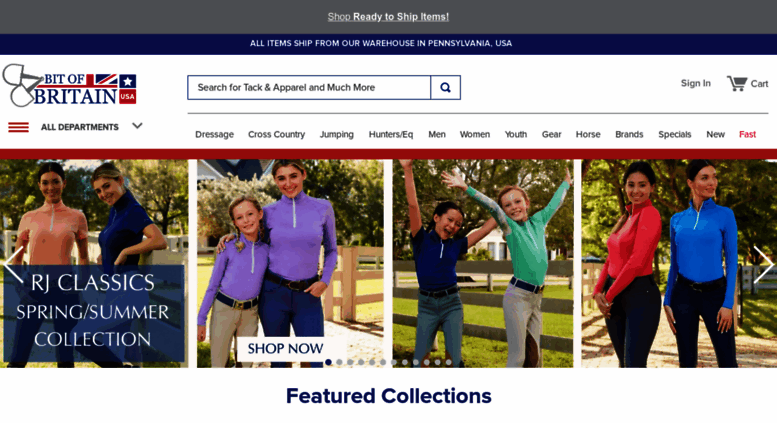Go to next slide with right arrow

click(x=764, y=264)
